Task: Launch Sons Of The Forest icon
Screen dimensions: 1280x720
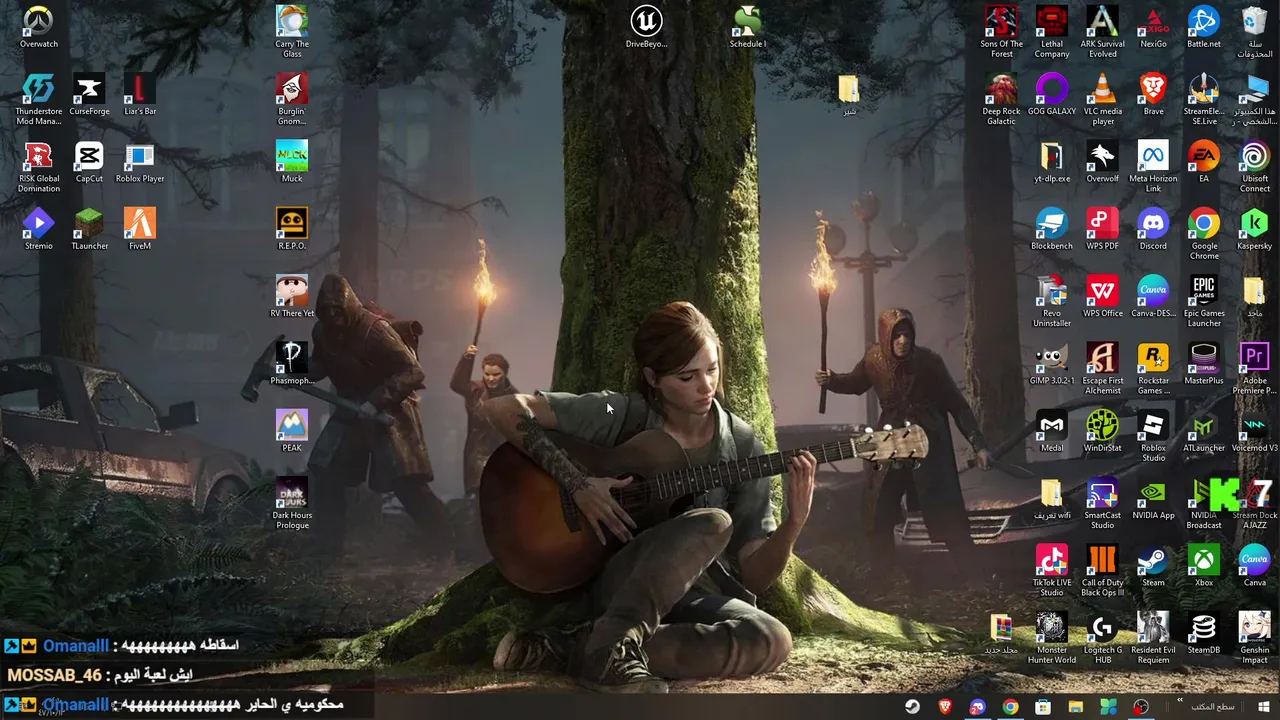Action: (x=1001, y=32)
